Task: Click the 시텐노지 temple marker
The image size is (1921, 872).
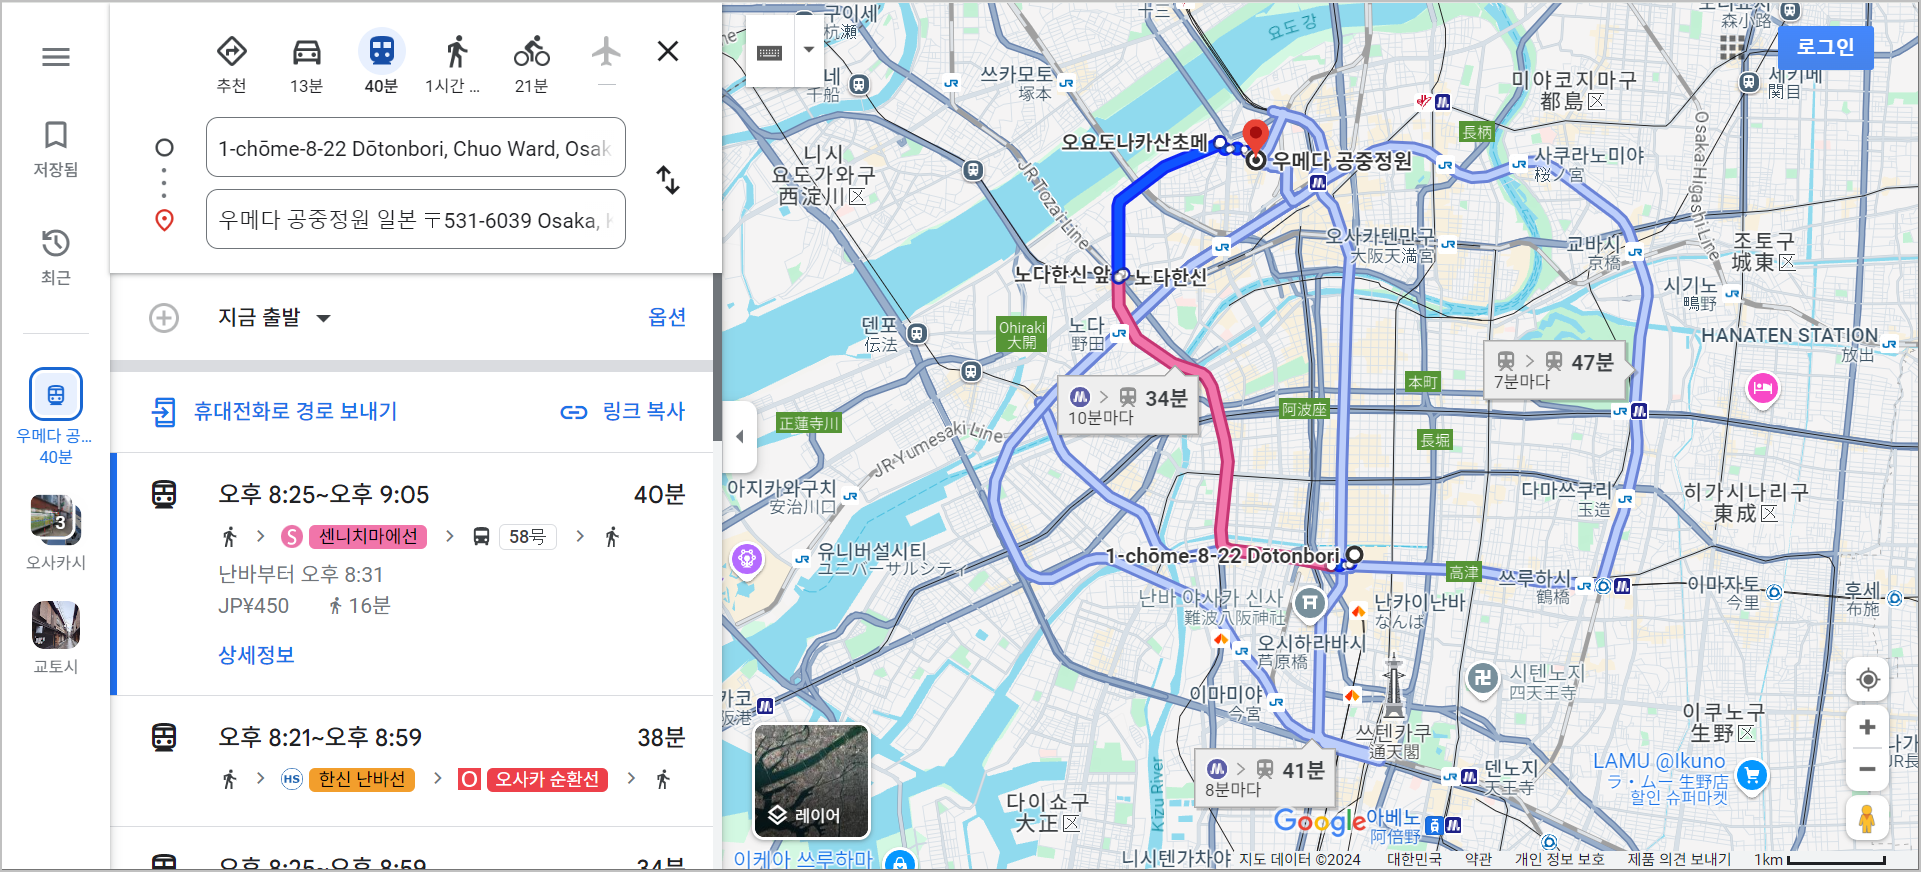Action: click(x=1484, y=678)
